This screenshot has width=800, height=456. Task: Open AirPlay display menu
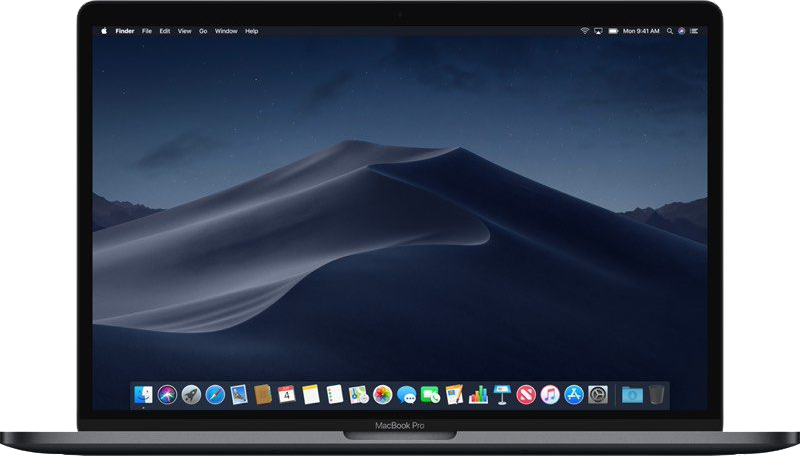(598, 31)
